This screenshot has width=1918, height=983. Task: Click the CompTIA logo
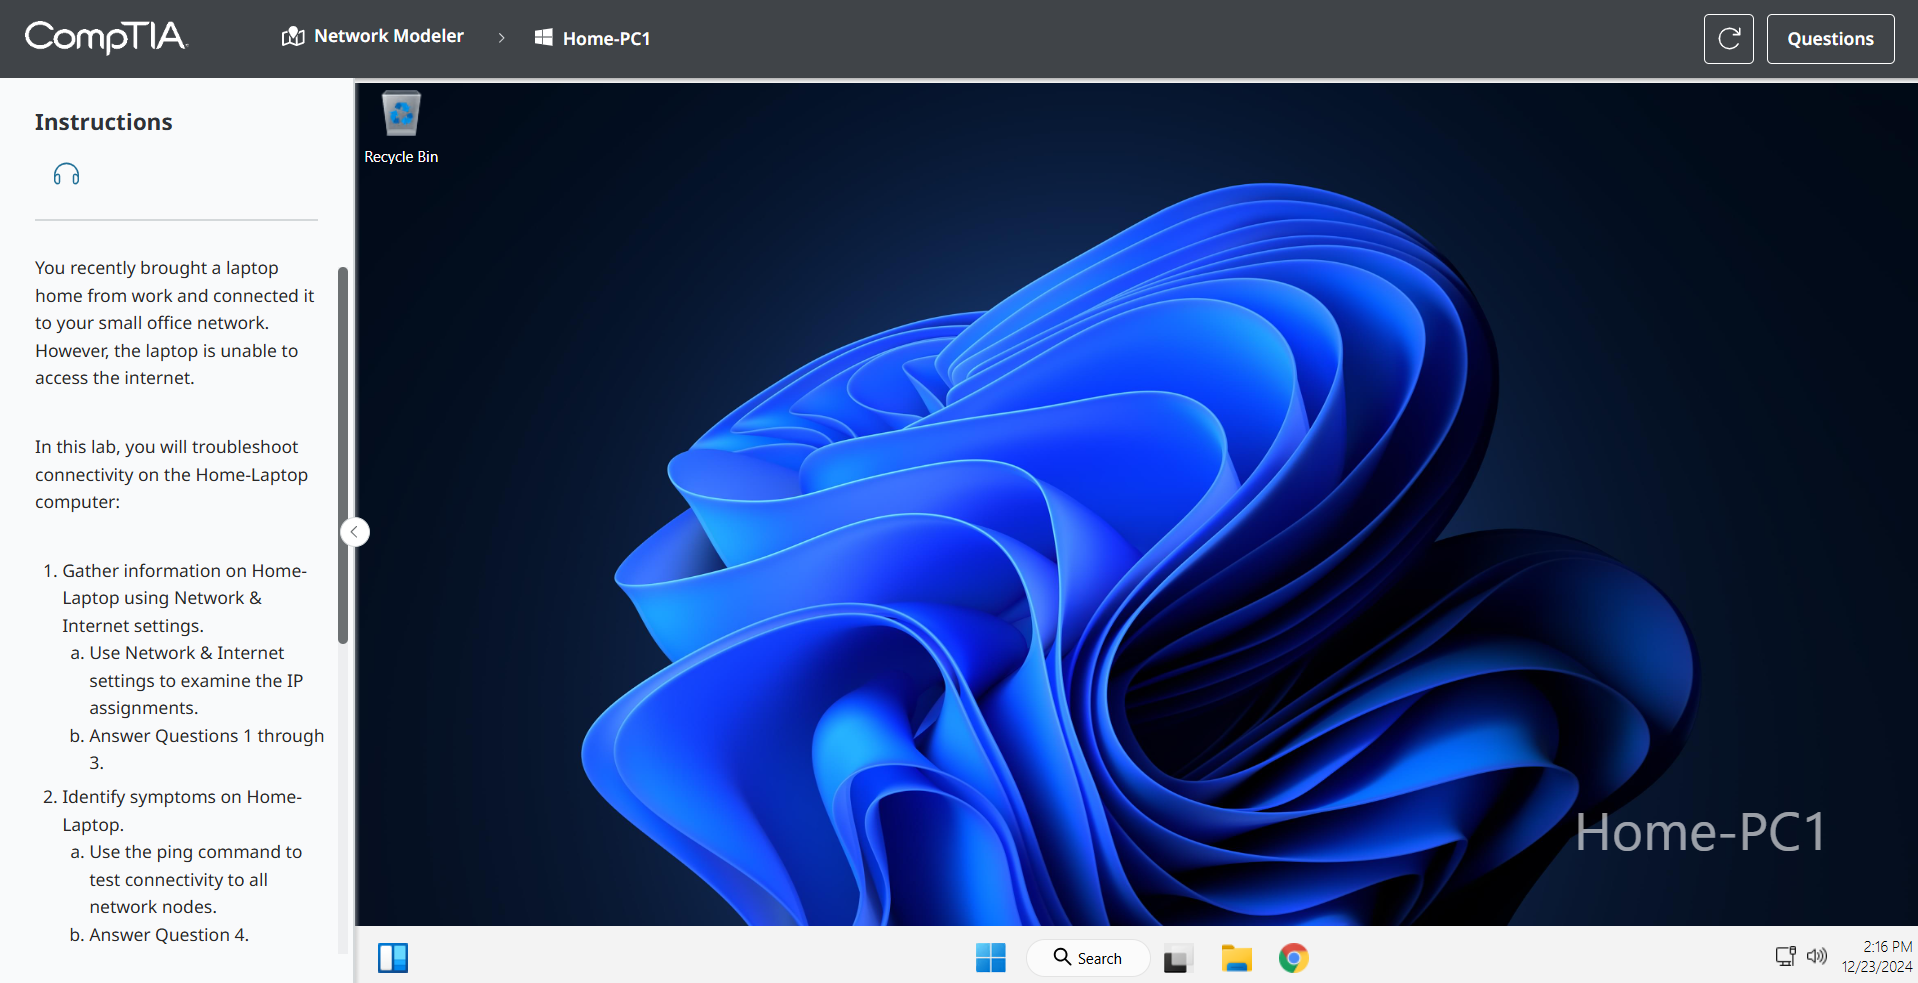106,37
